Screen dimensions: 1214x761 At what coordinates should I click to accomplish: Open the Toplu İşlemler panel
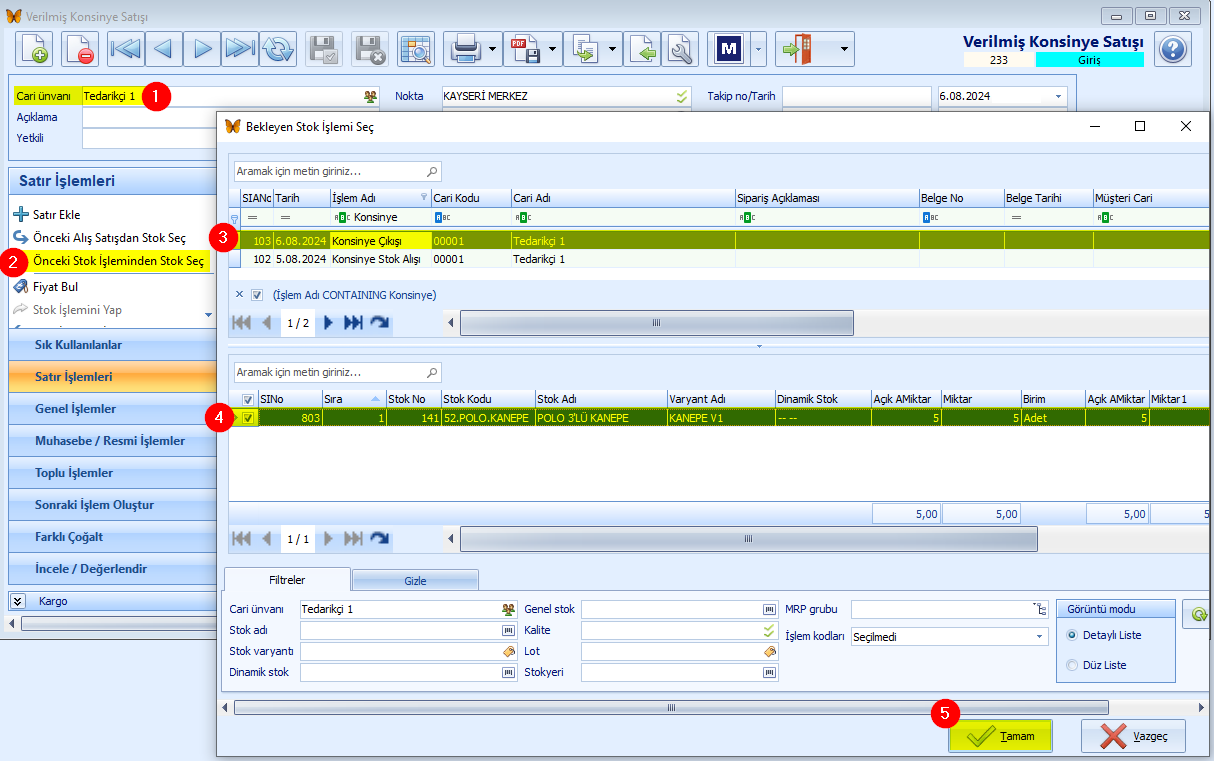[x=112, y=473]
